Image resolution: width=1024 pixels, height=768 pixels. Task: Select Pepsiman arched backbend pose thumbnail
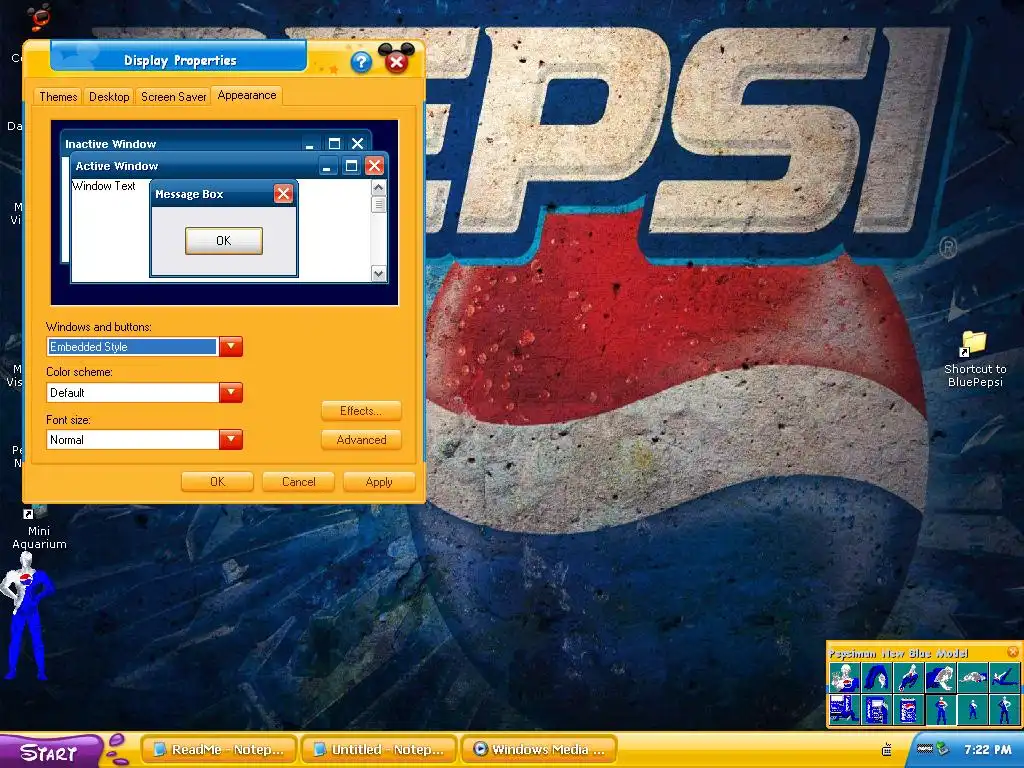tap(876, 677)
